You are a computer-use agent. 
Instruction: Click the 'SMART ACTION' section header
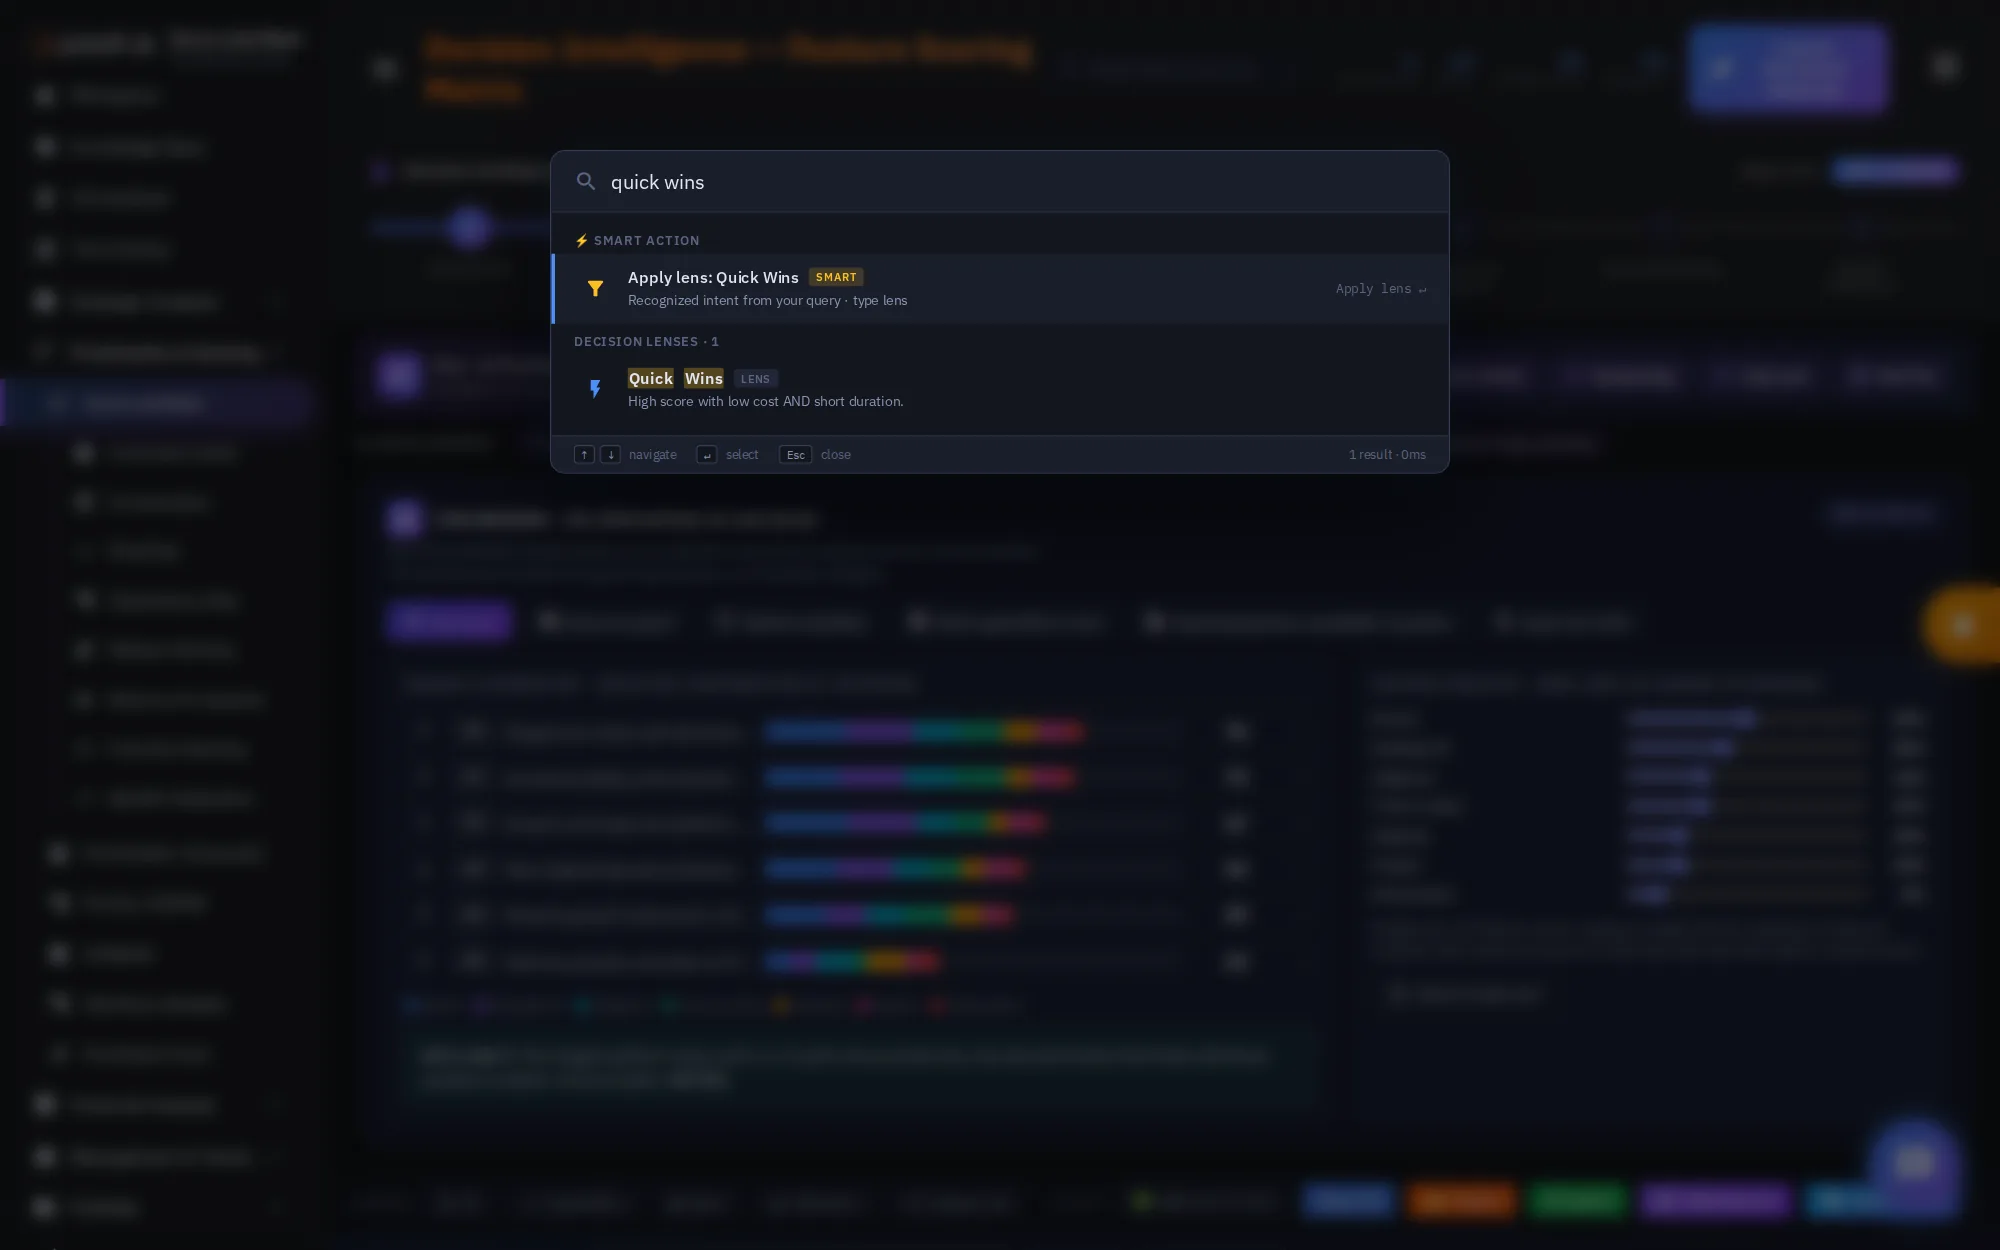click(x=637, y=241)
